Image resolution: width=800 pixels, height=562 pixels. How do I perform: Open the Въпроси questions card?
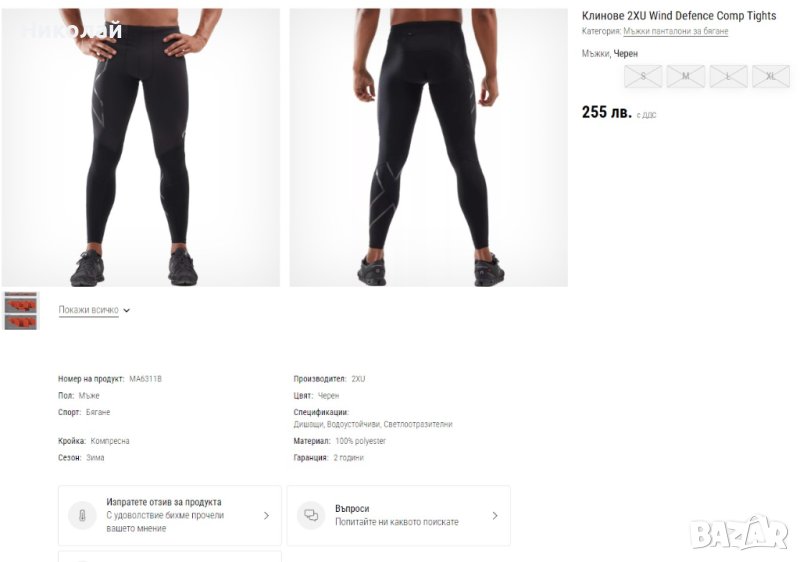coord(398,516)
